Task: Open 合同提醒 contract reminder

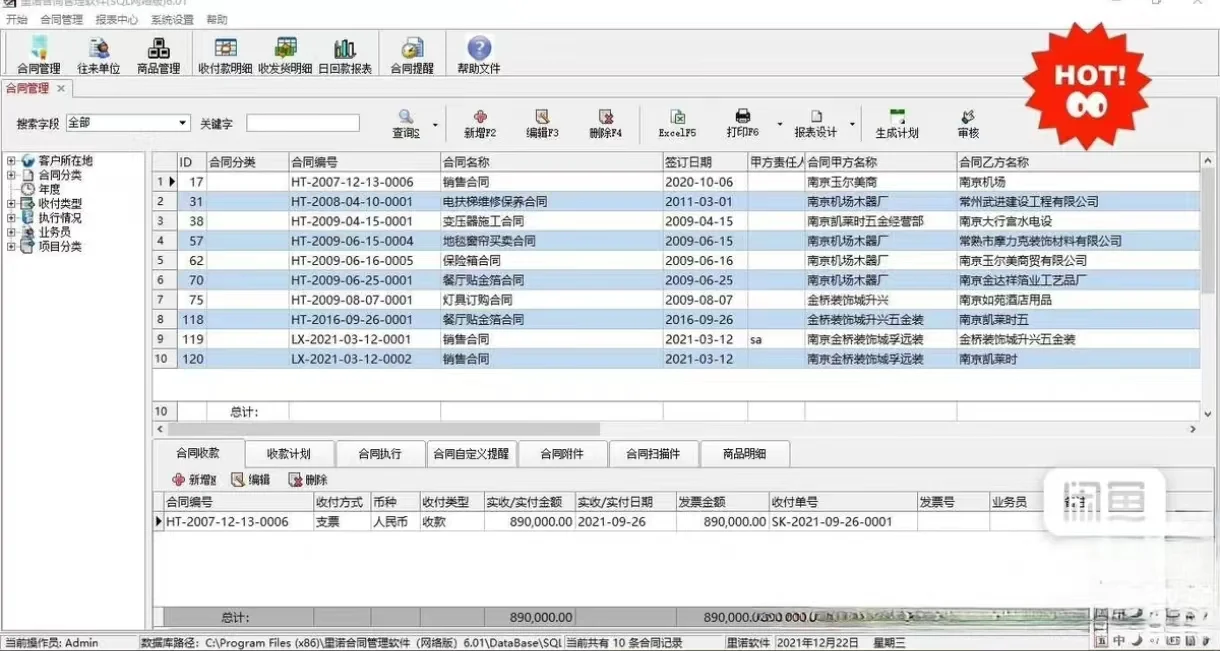Action: [412, 53]
